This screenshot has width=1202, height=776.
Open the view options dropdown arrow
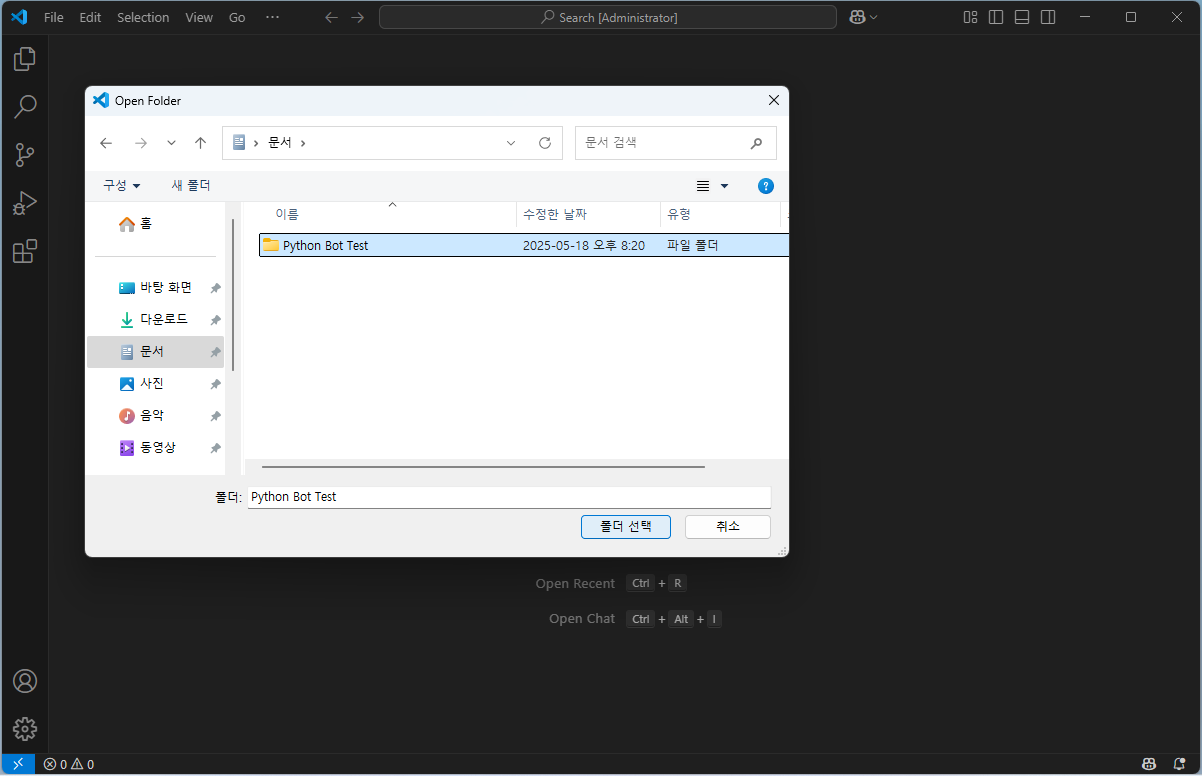(x=725, y=186)
